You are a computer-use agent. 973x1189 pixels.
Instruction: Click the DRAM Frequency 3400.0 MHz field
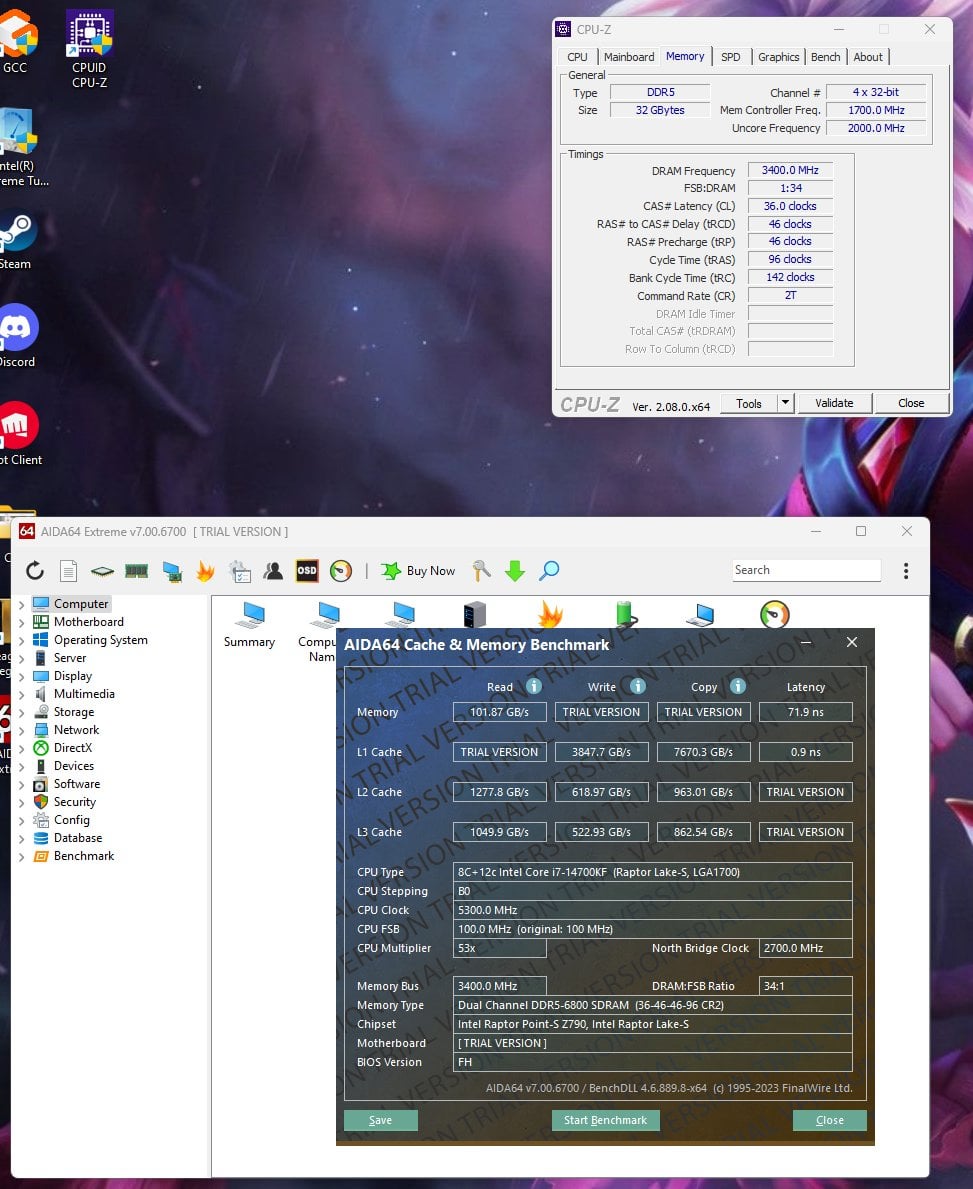coord(790,170)
